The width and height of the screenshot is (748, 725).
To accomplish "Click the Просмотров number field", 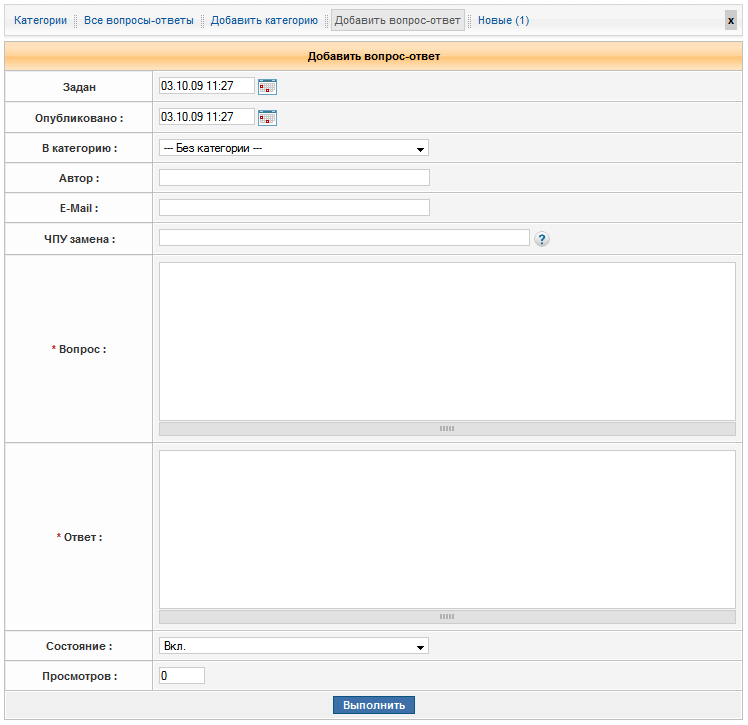I will pos(182,676).
